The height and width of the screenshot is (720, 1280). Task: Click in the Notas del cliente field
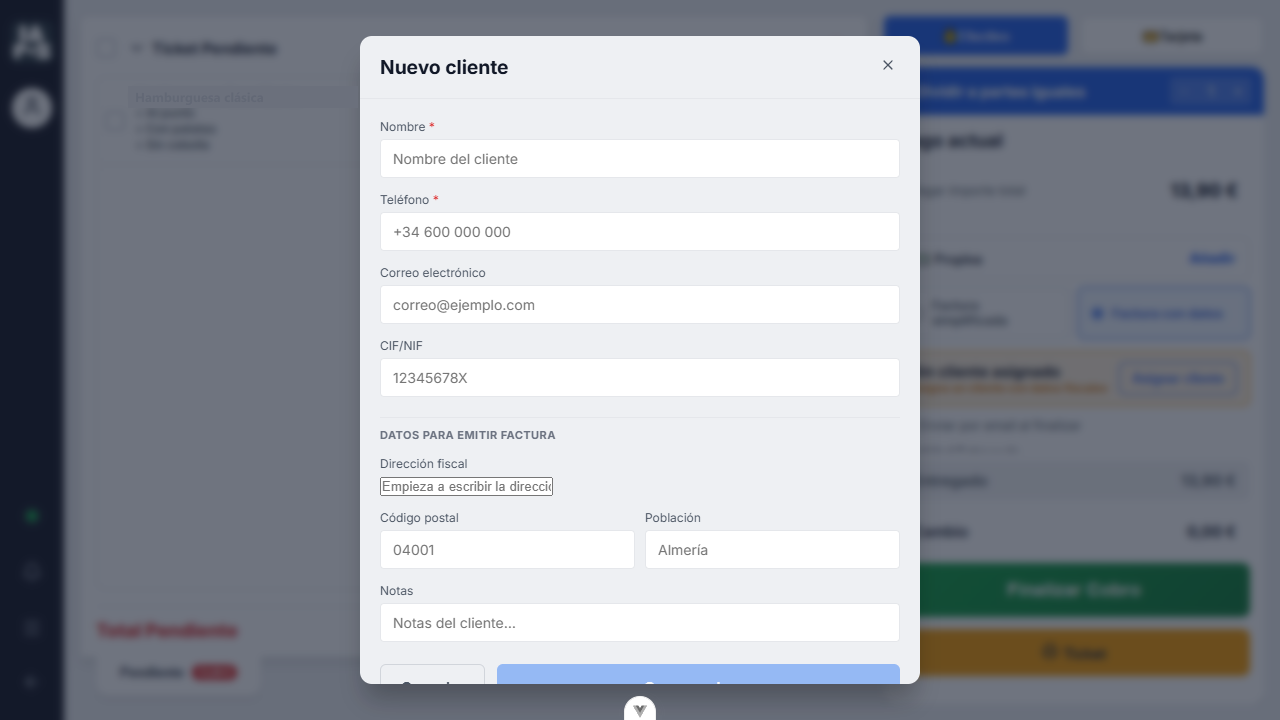[640, 623]
